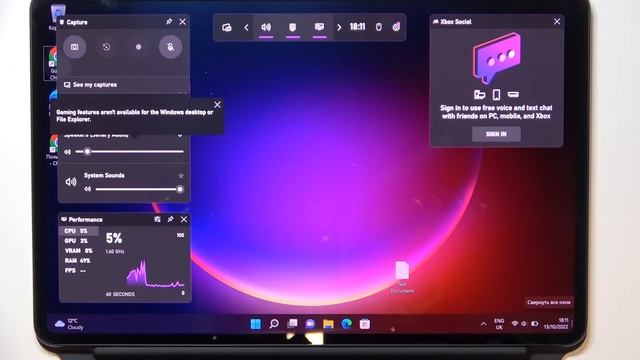
Task: Open Task View on the taskbar
Action: (x=292, y=324)
